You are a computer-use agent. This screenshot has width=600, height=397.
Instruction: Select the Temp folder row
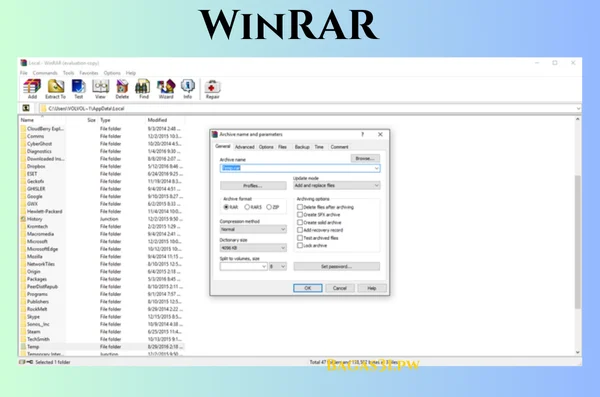pyautogui.click(x=102, y=347)
